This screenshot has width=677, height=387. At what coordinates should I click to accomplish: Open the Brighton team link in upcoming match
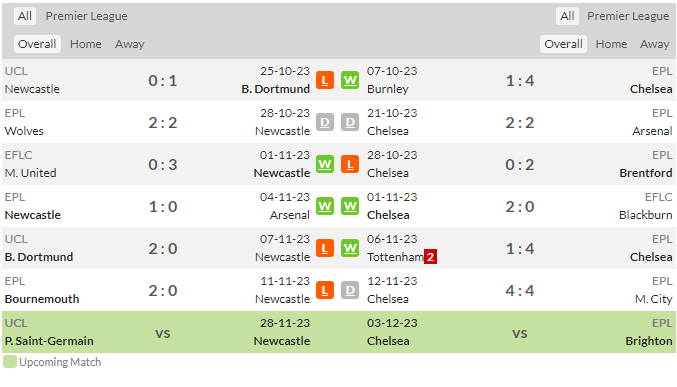pyautogui.click(x=649, y=341)
